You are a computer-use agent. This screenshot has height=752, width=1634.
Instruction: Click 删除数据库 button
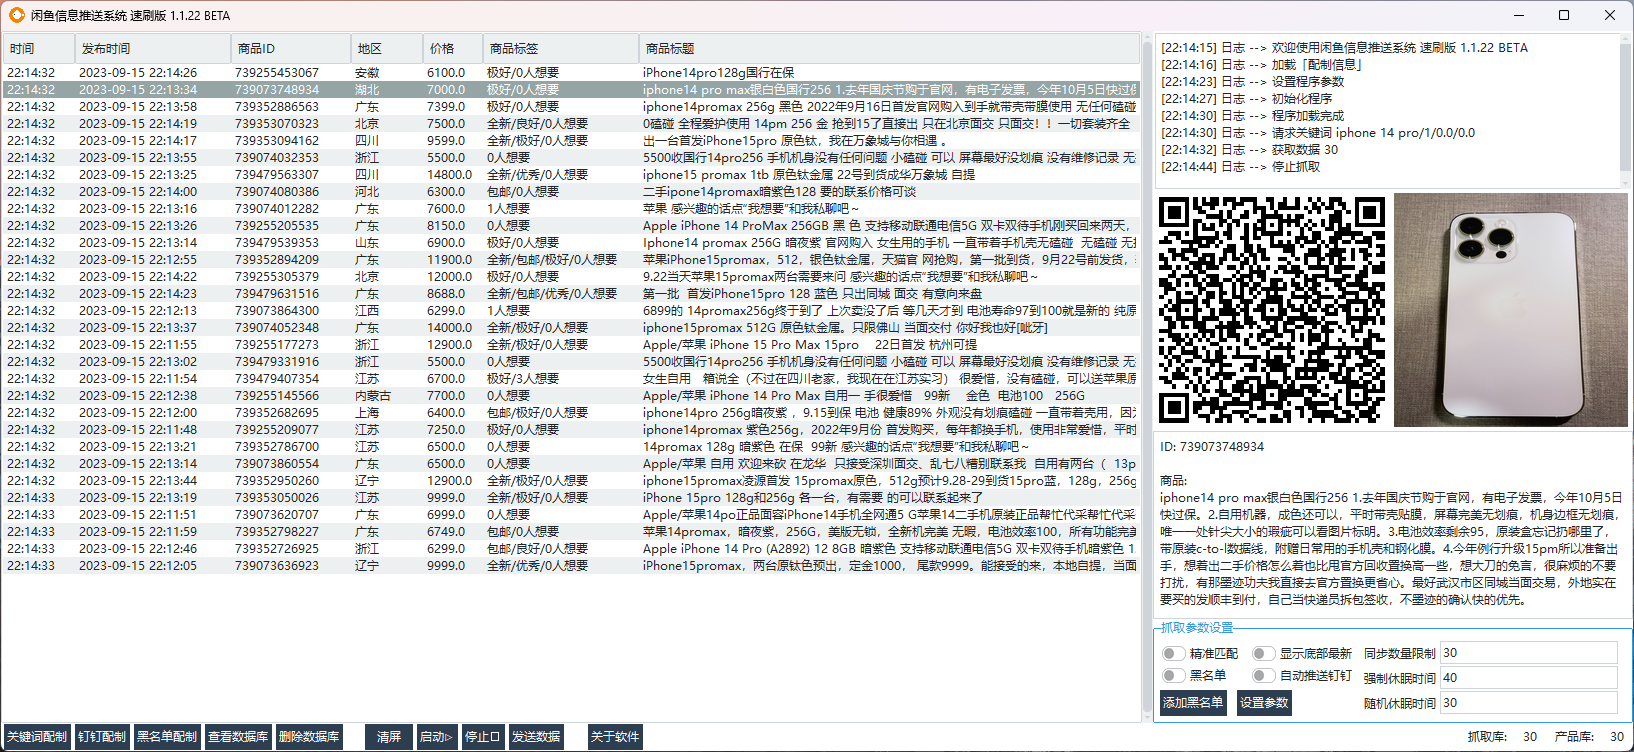pos(309,737)
